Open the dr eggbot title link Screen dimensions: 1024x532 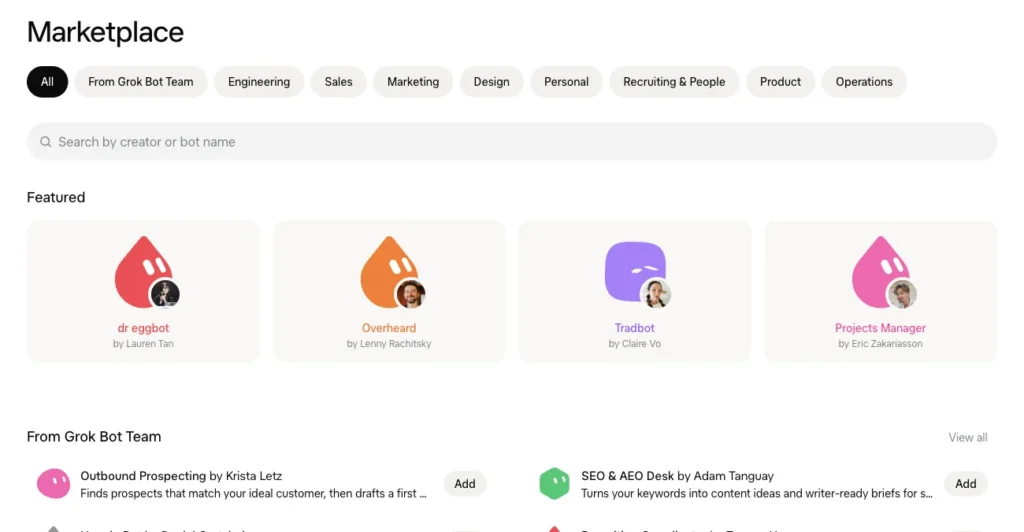[143, 328]
